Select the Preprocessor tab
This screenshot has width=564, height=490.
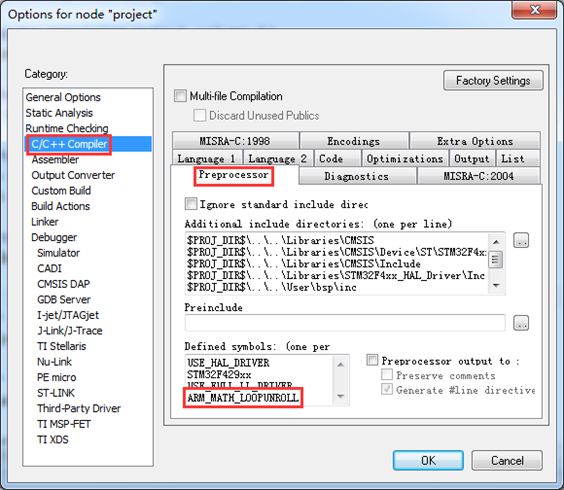tap(234, 175)
